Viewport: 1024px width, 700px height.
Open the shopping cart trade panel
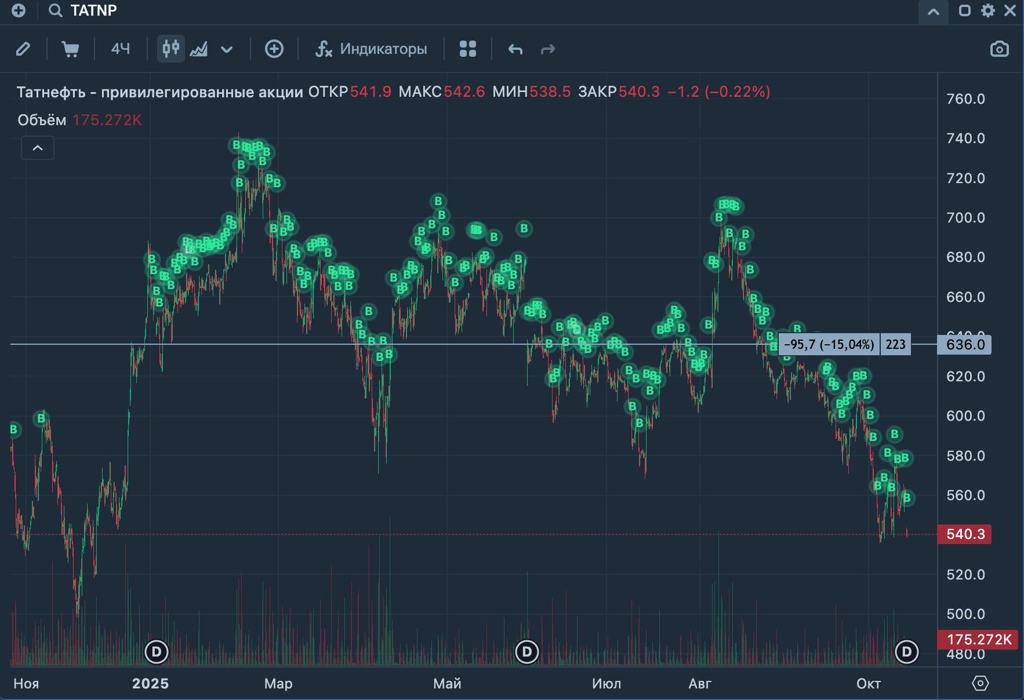70,49
